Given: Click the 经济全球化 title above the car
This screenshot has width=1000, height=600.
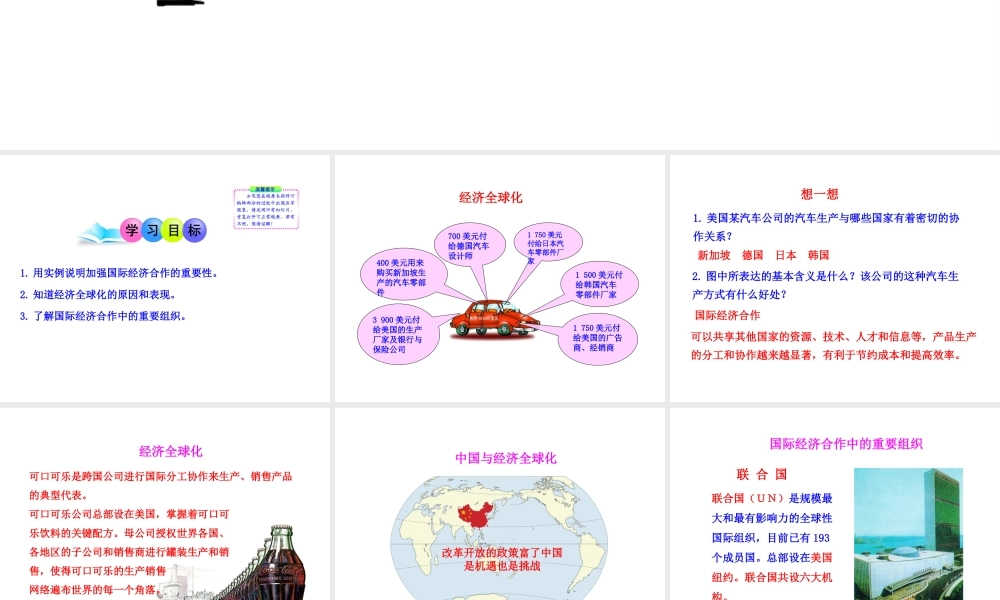Looking at the screenshot, I should (x=490, y=198).
